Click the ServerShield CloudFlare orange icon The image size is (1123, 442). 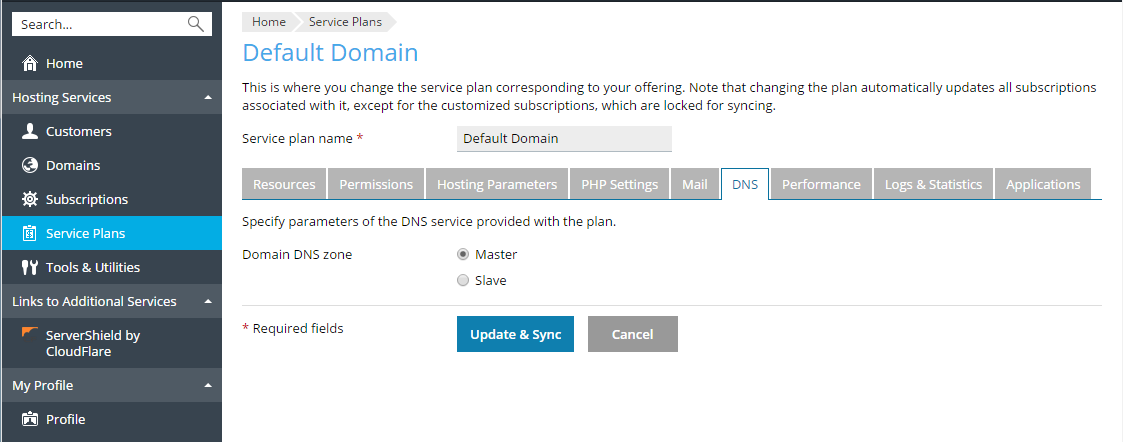click(x=30, y=333)
